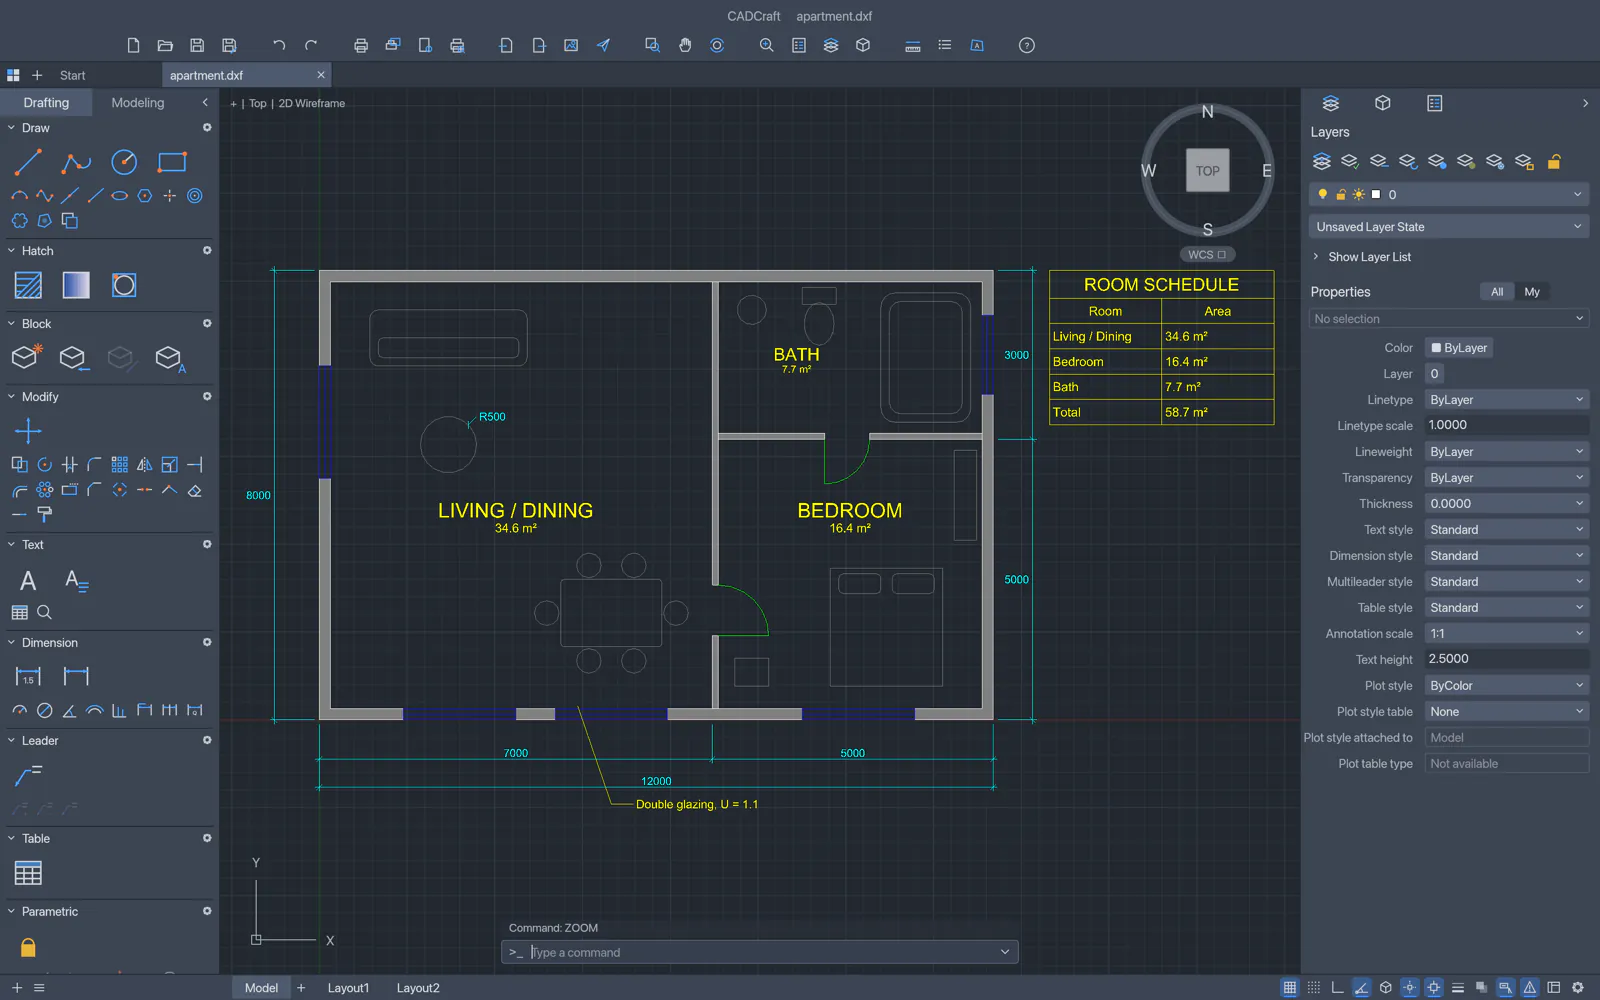
Task: Open the Layout1 tab
Action: 348,988
